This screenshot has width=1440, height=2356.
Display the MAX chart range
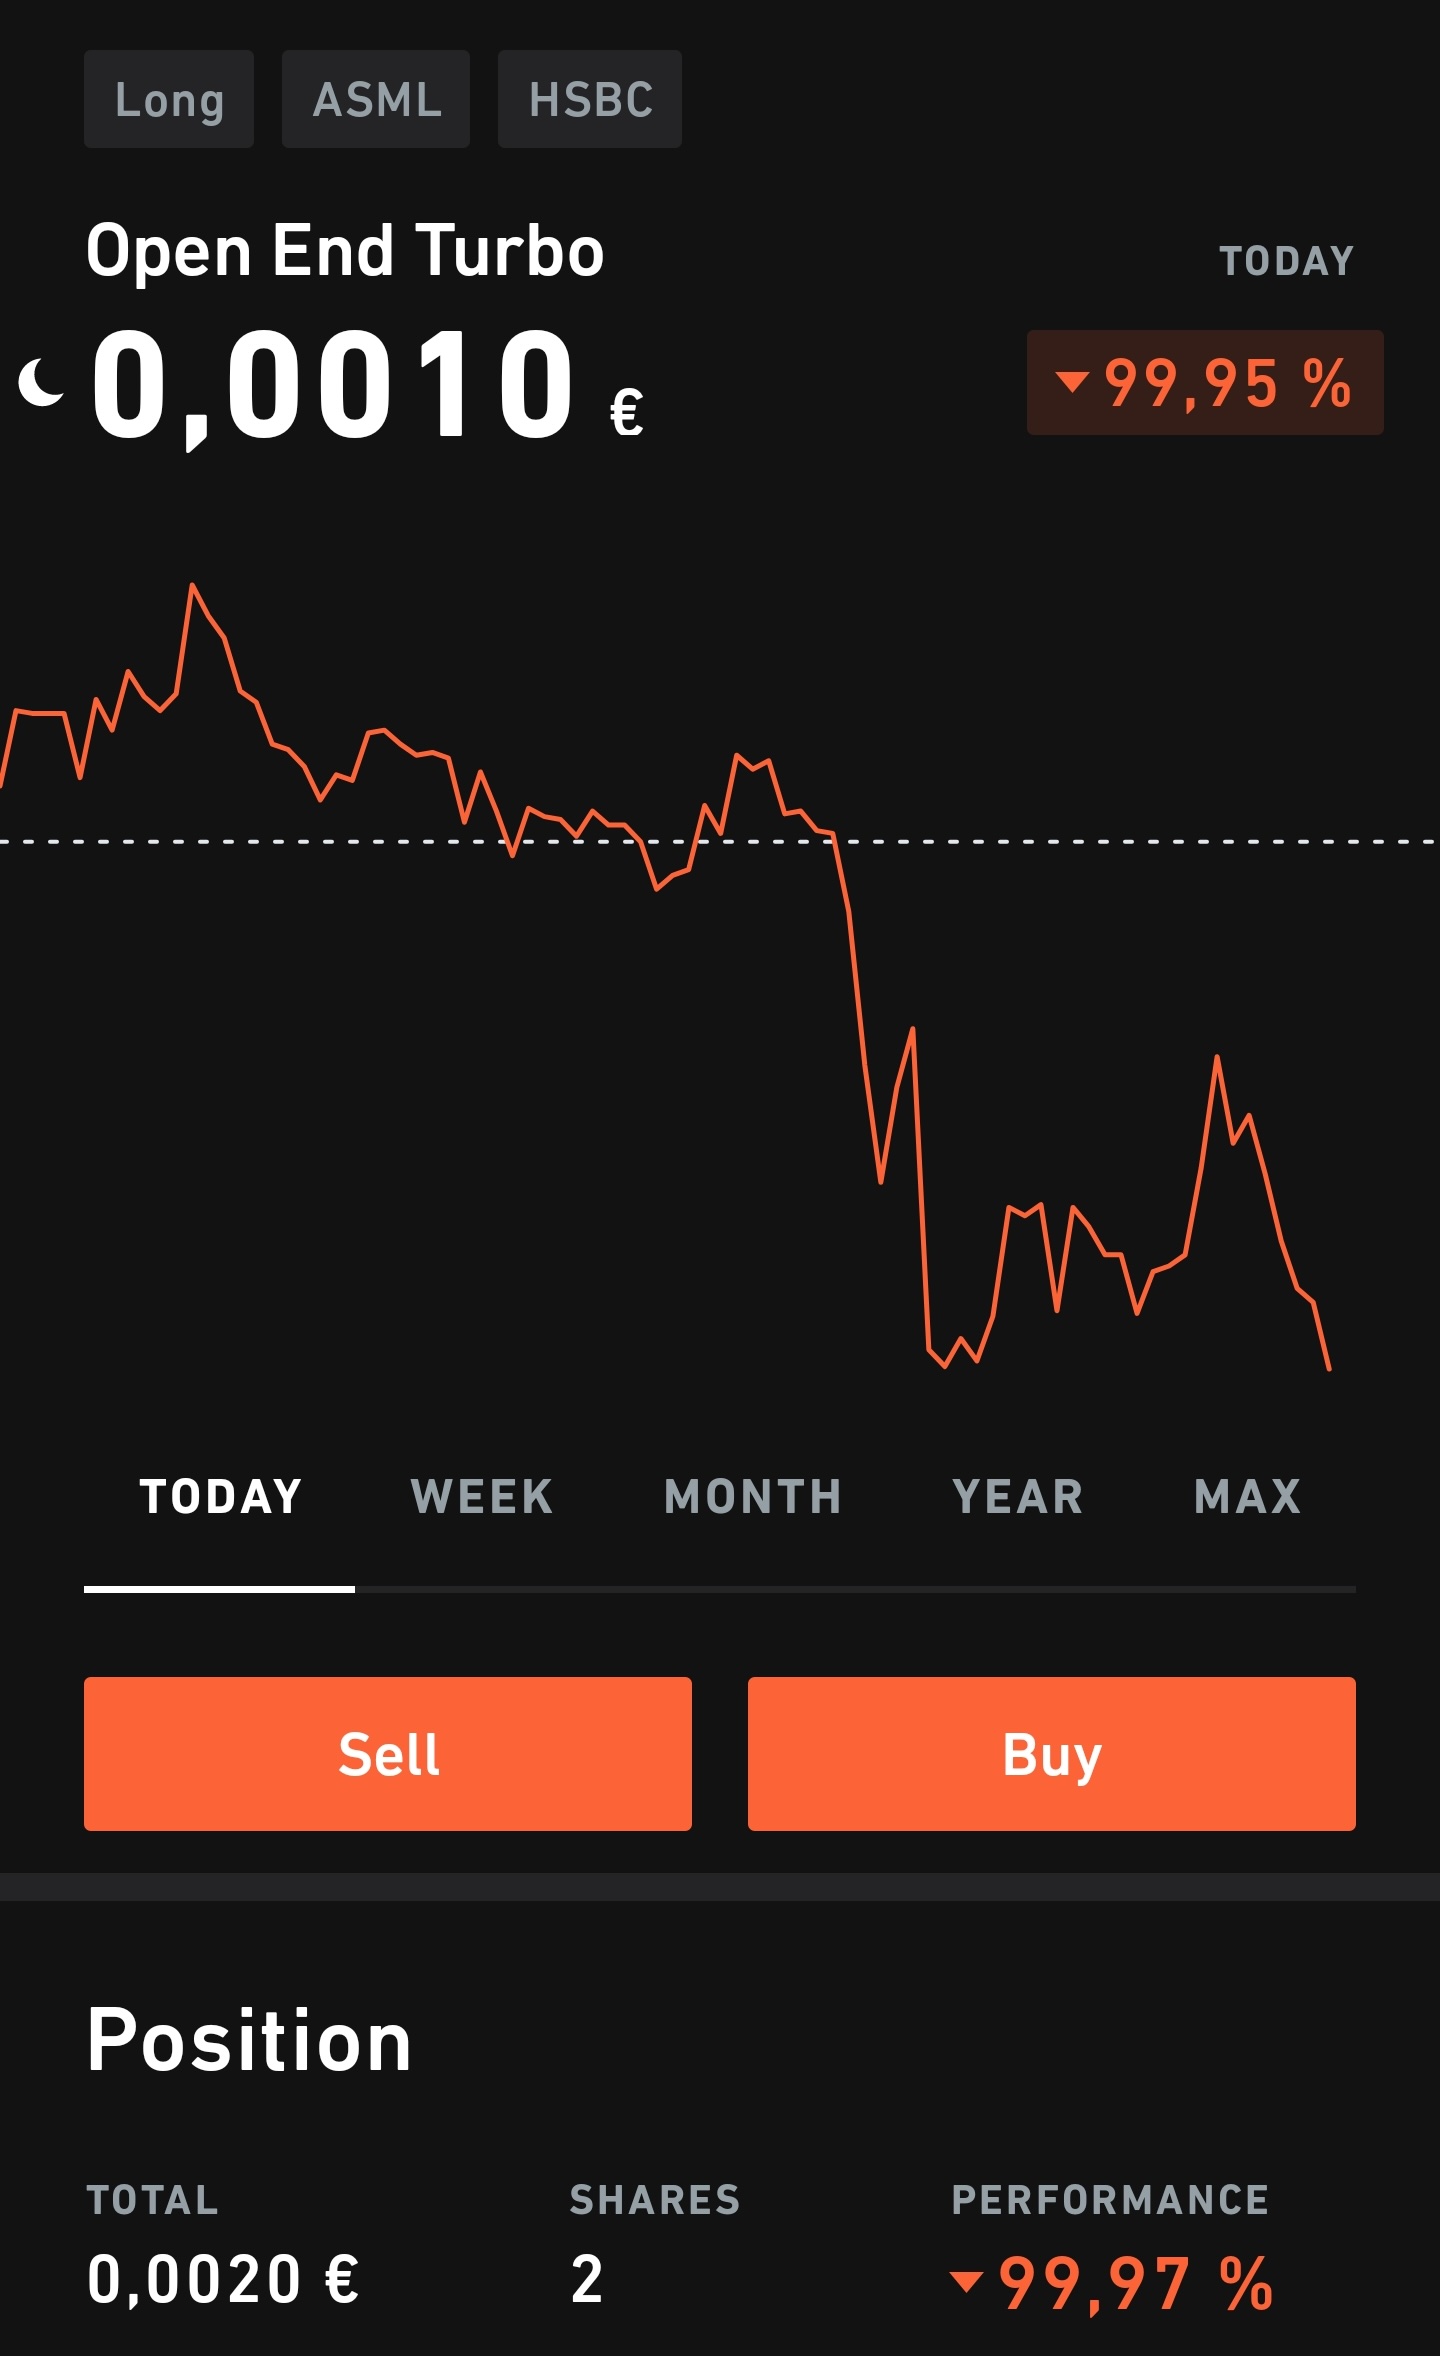click(1248, 1497)
